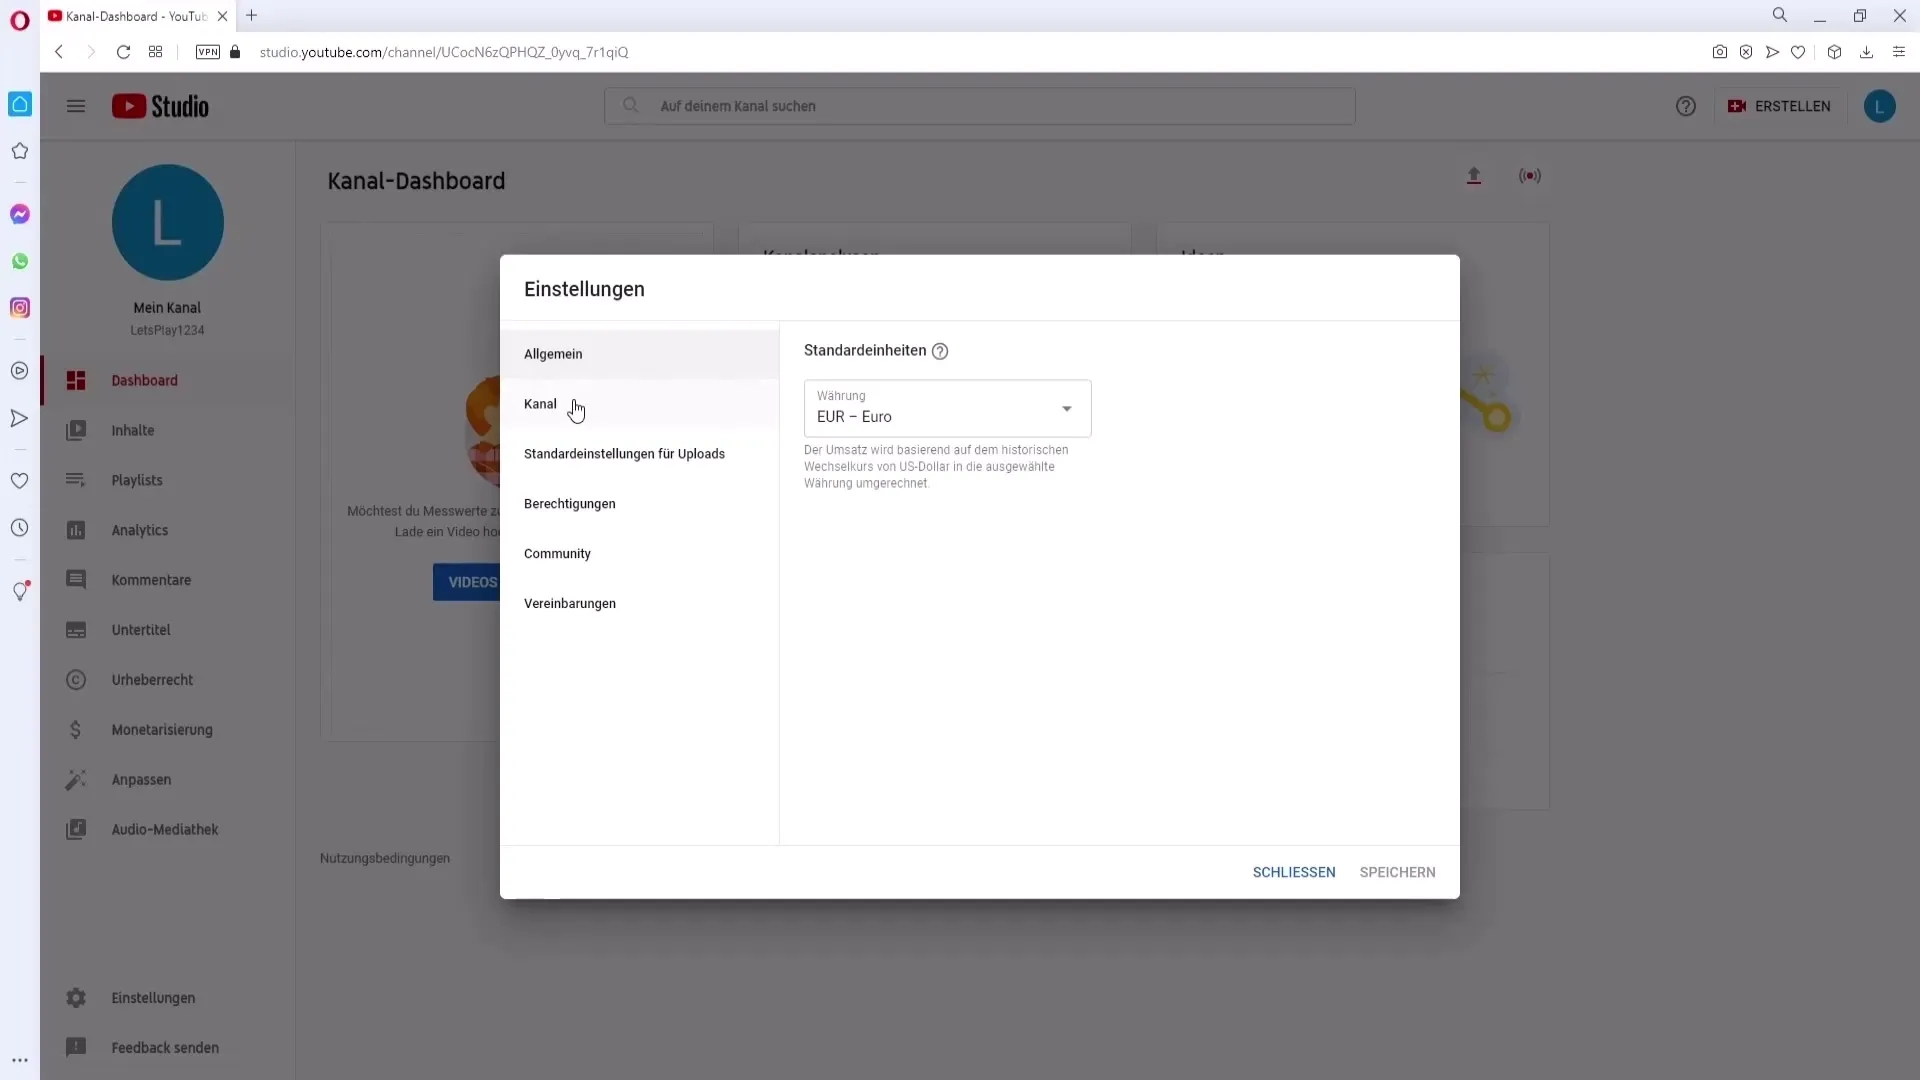Select the Kanal settings tab
The image size is (1920, 1080).
(541, 404)
